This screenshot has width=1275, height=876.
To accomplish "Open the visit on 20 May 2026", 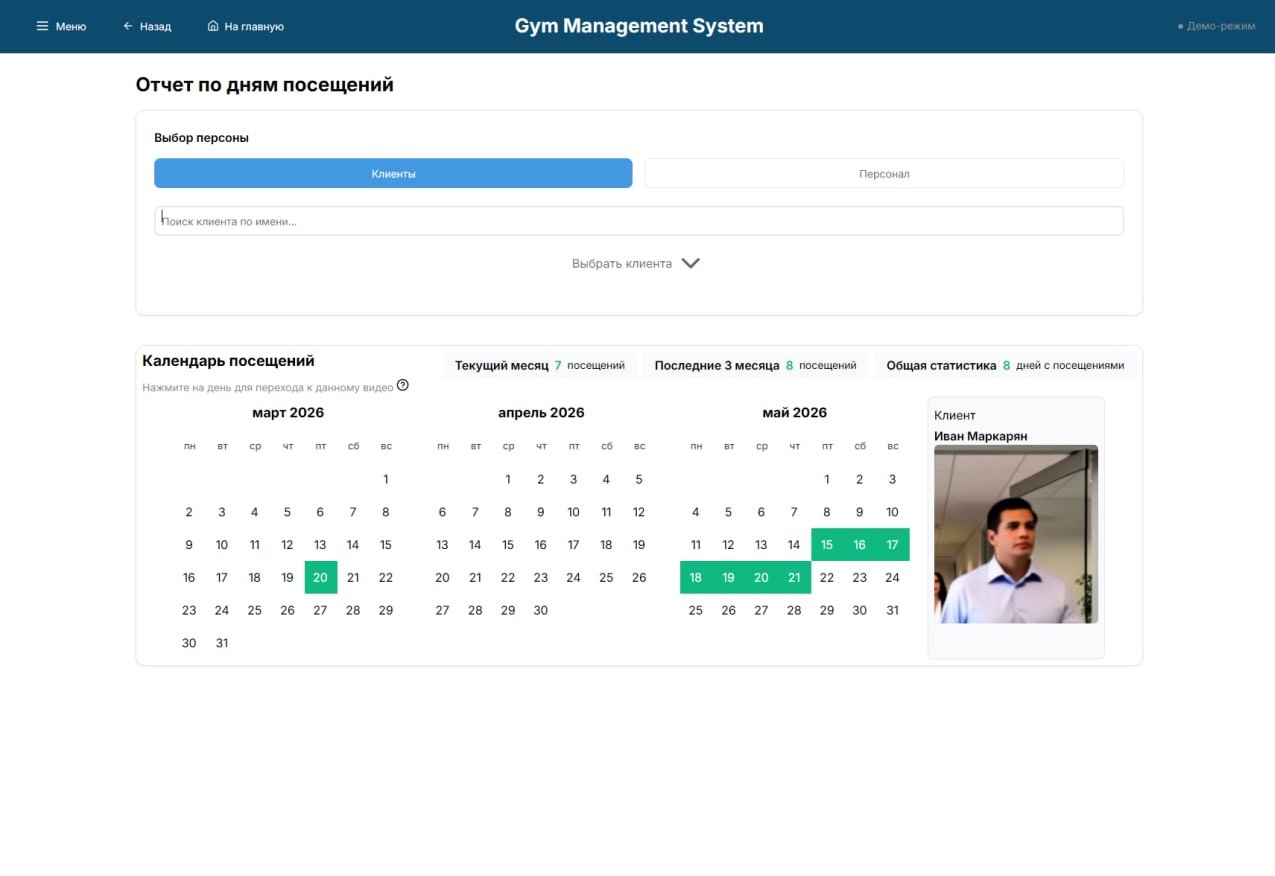I will tap(761, 577).
